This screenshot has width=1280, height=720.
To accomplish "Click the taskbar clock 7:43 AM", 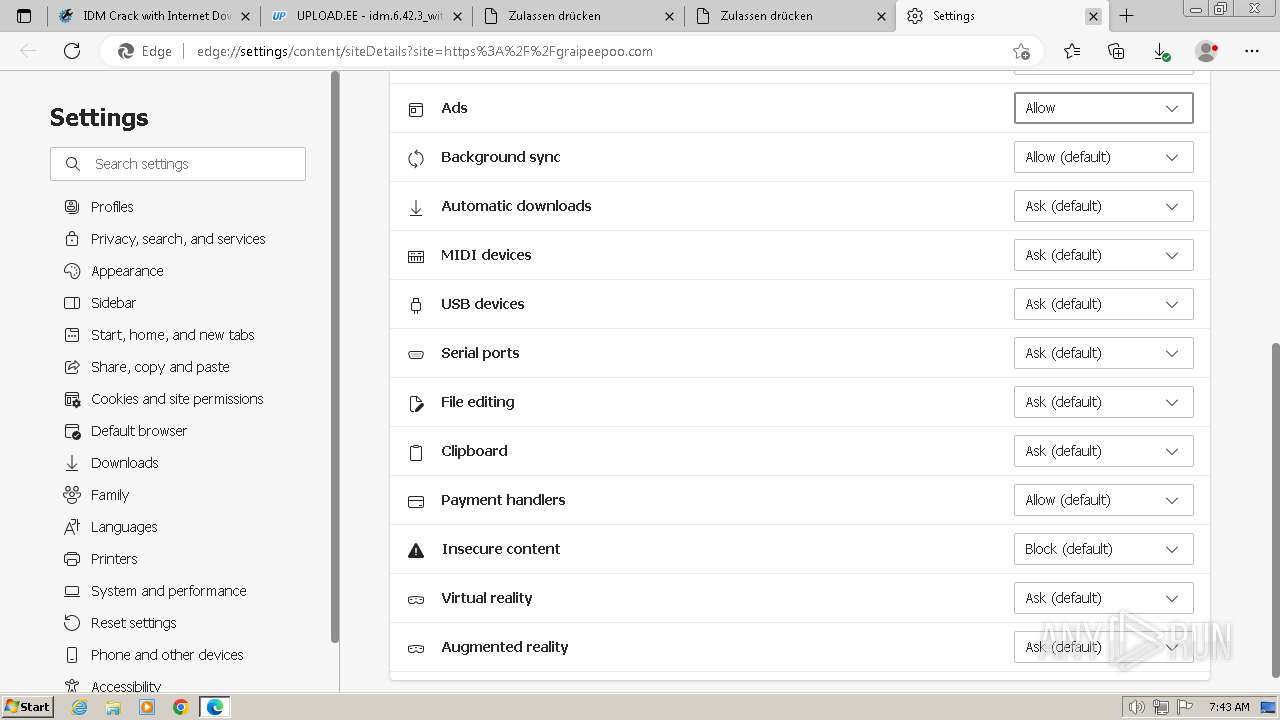I will point(1229,707).
